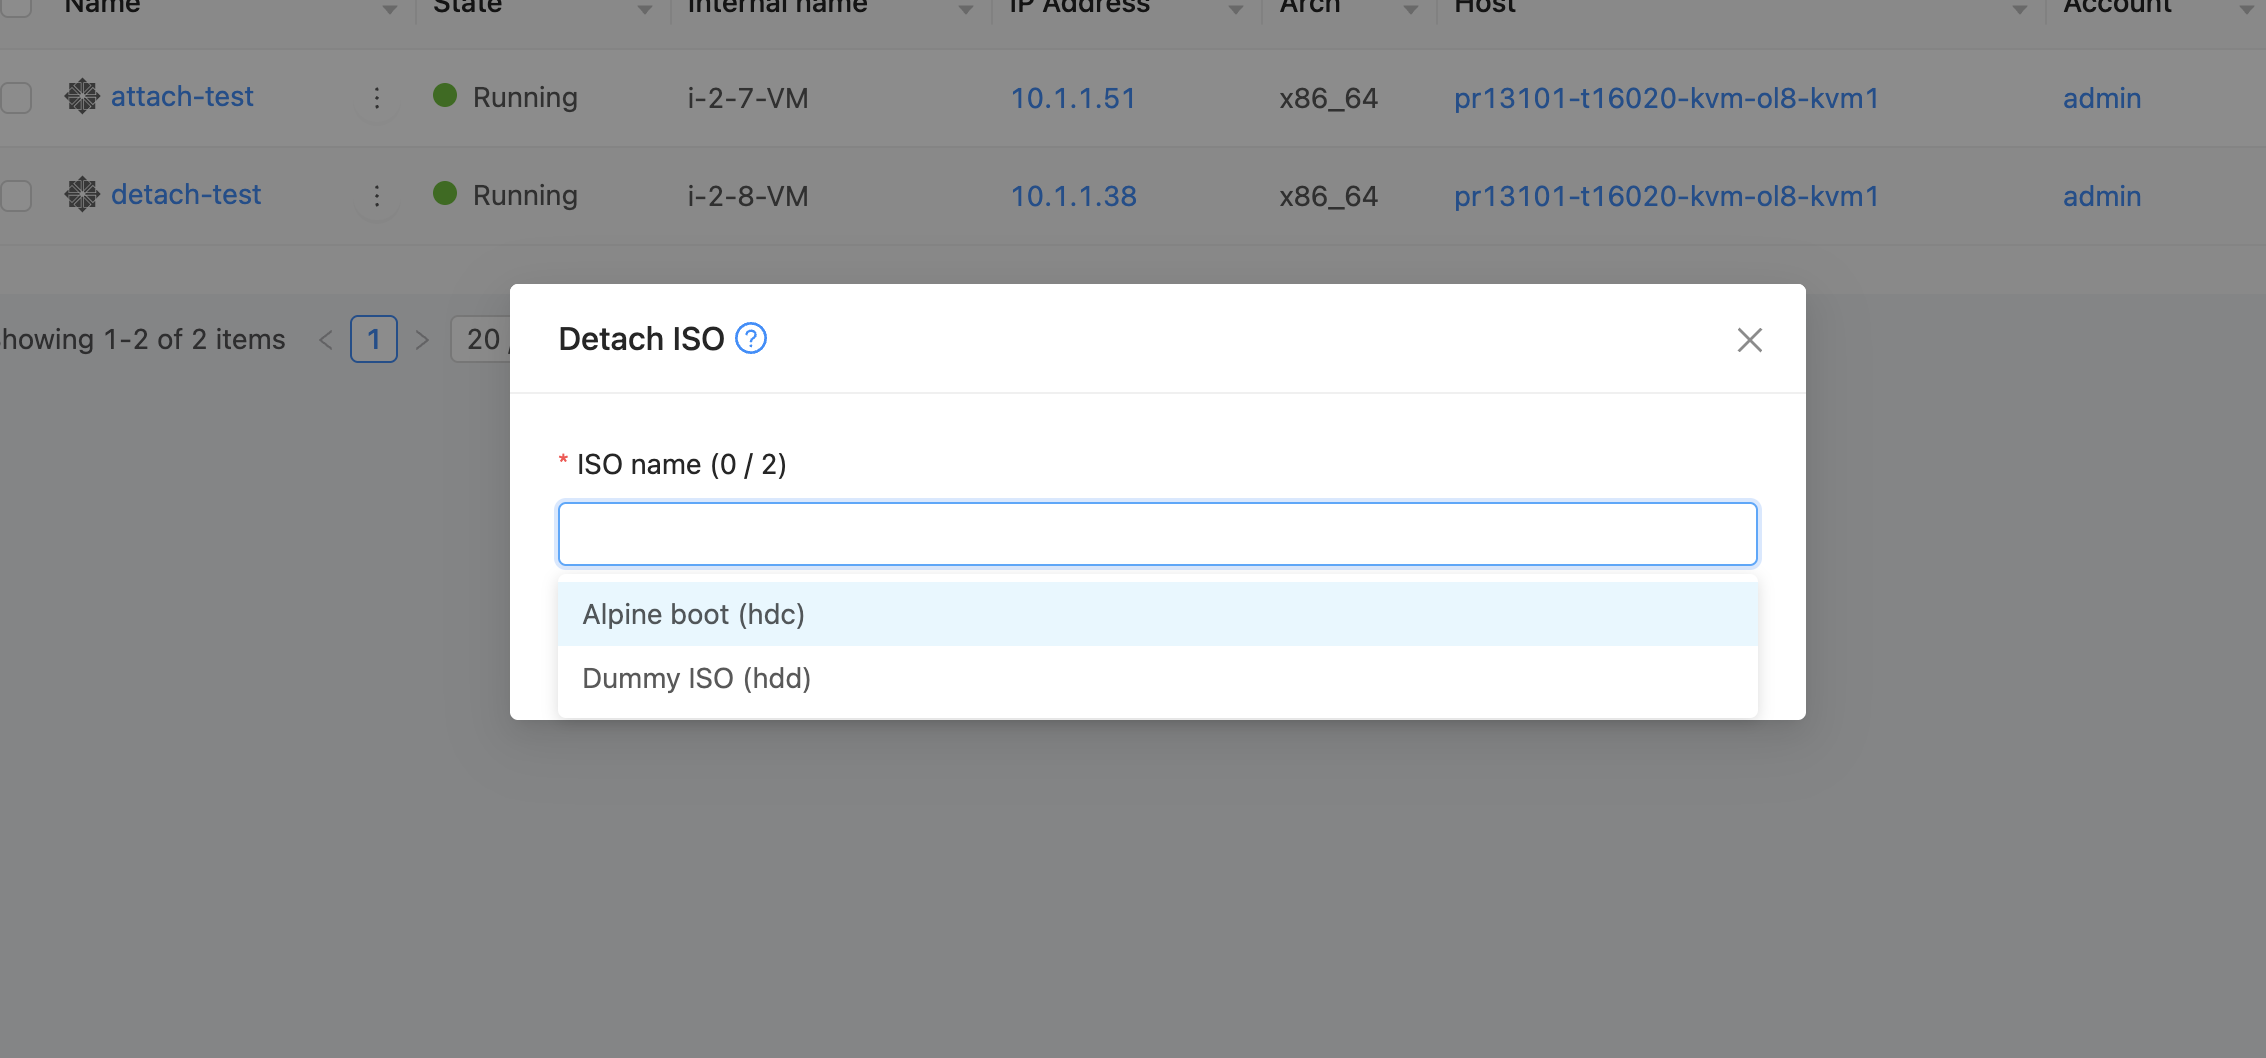Click x86_64 arch in attach-test row
The image size is (2266, 1058).
[x=1329, y=98]
